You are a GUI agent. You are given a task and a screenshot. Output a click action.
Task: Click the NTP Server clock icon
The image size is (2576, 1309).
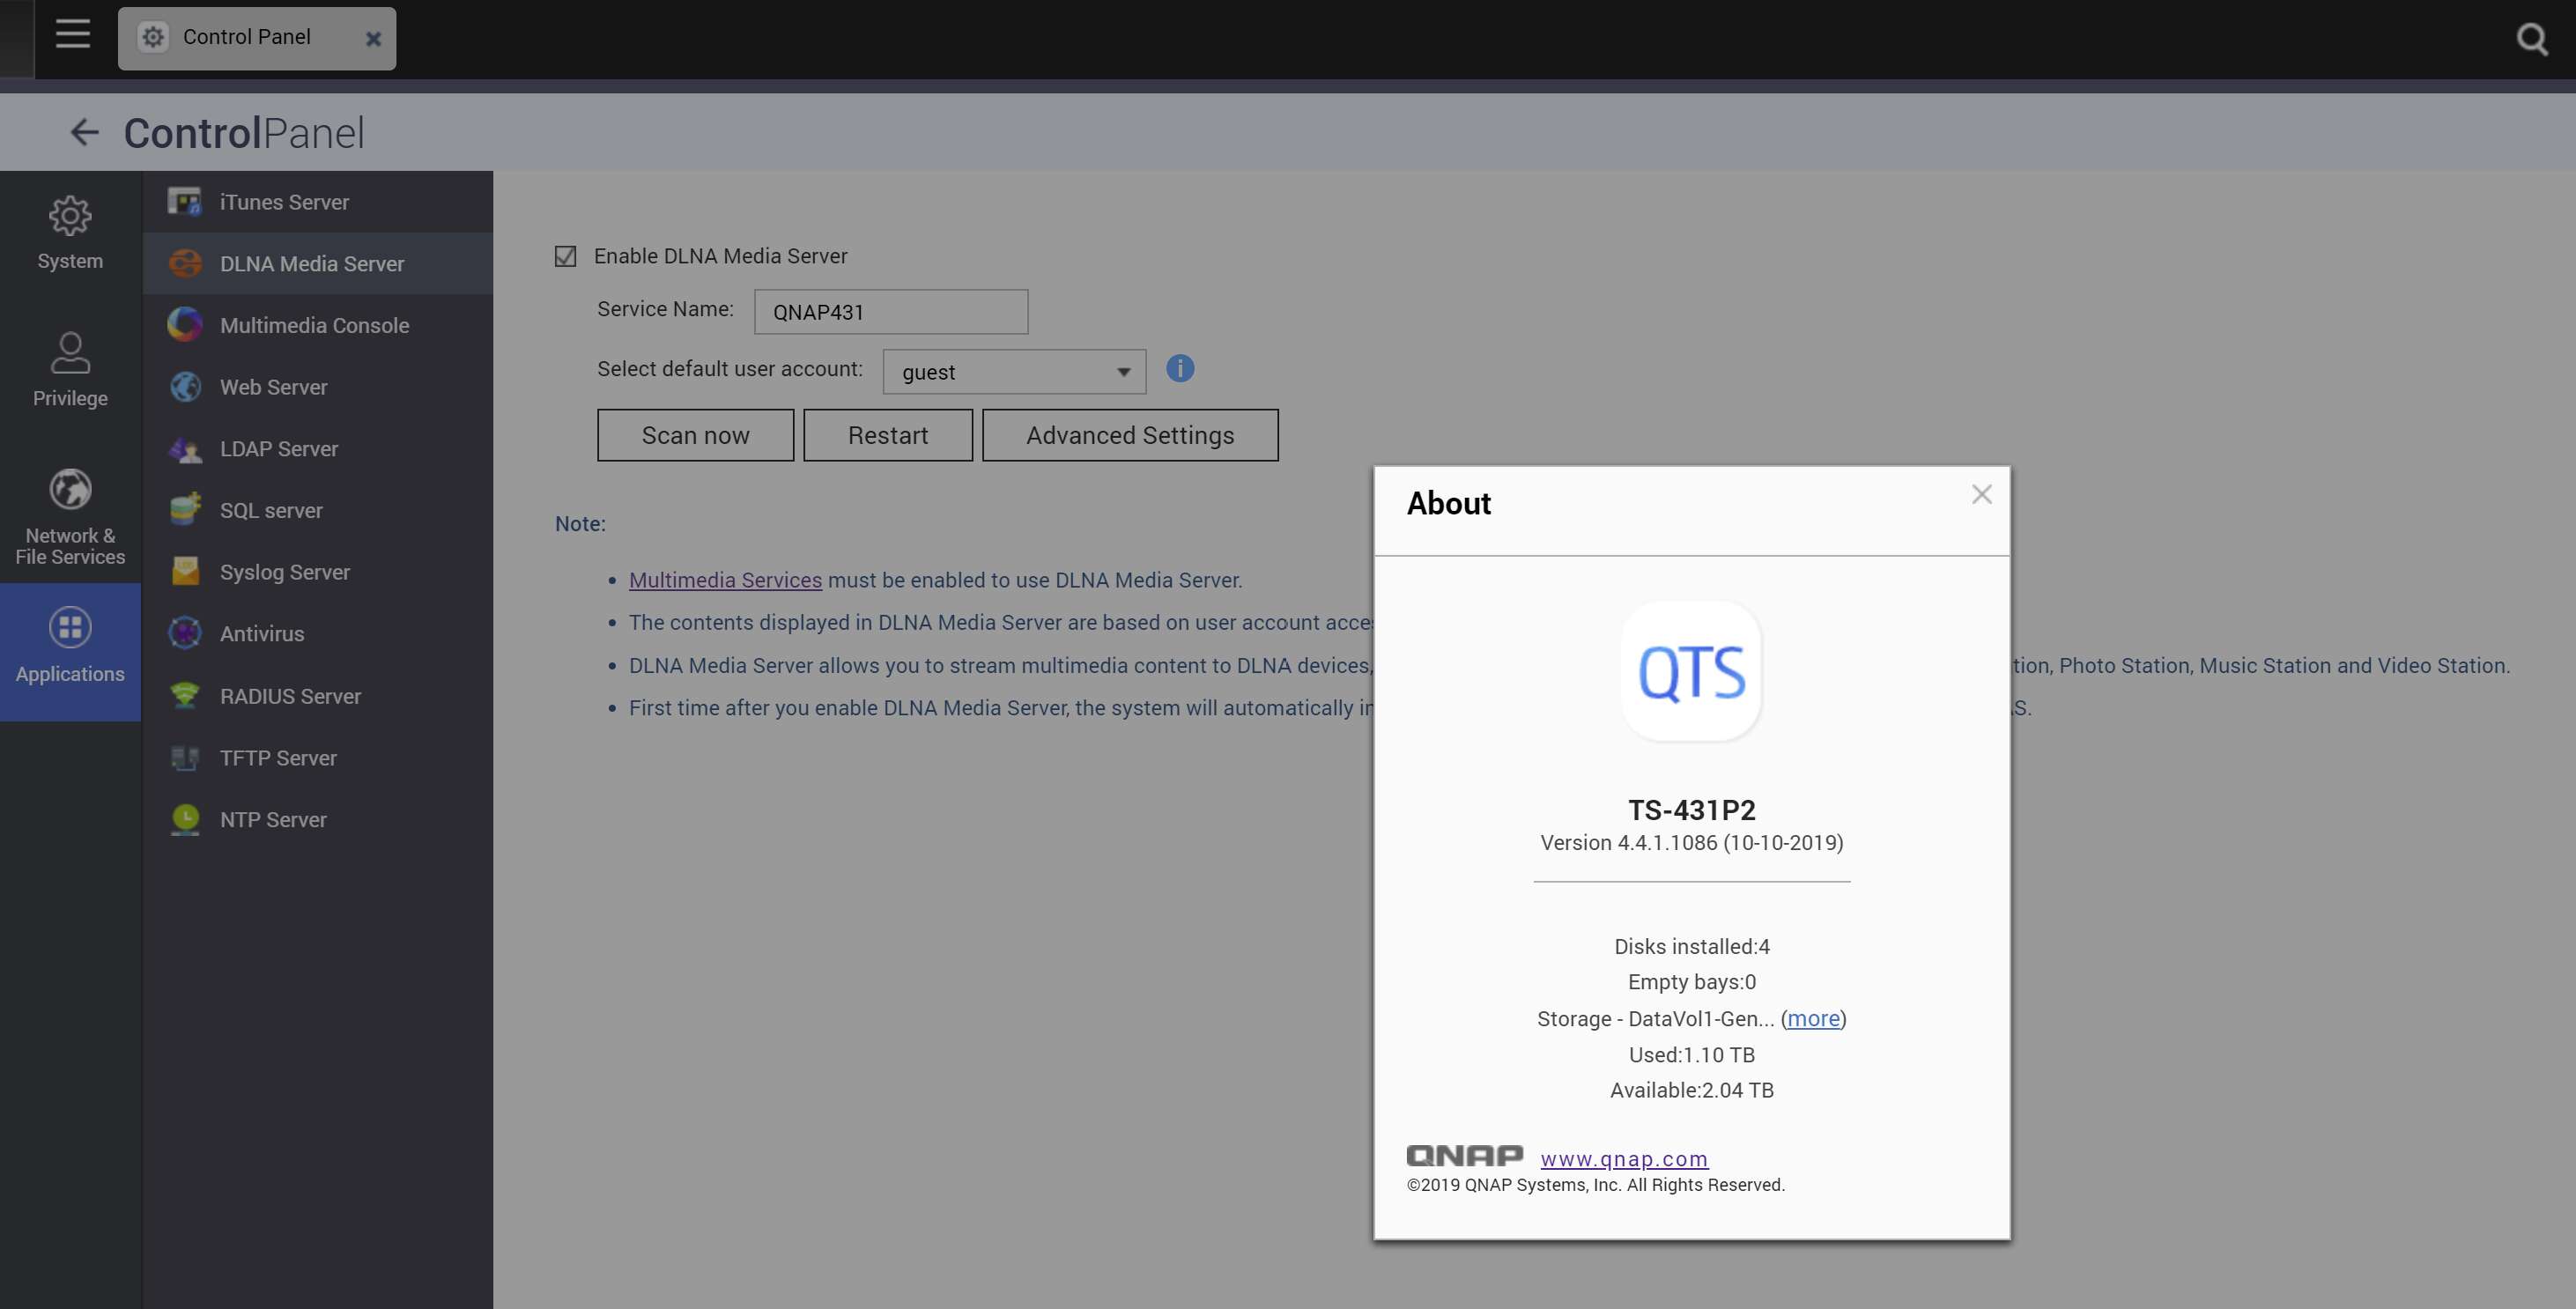[x=185, y=819]
